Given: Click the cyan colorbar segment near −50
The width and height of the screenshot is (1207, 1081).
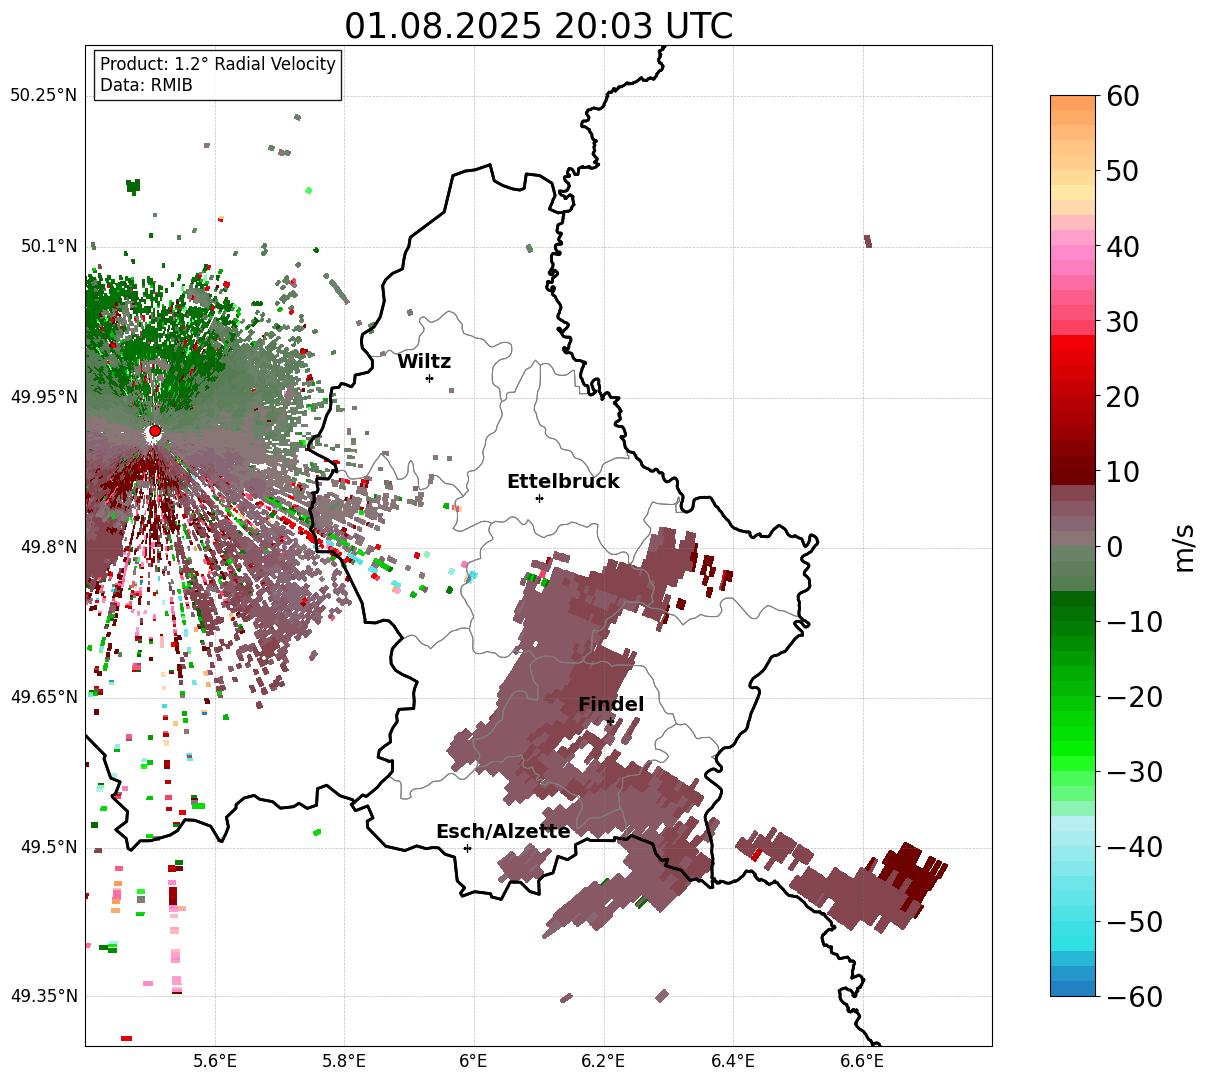Looking at the screenshot, I should (1073, 928).
